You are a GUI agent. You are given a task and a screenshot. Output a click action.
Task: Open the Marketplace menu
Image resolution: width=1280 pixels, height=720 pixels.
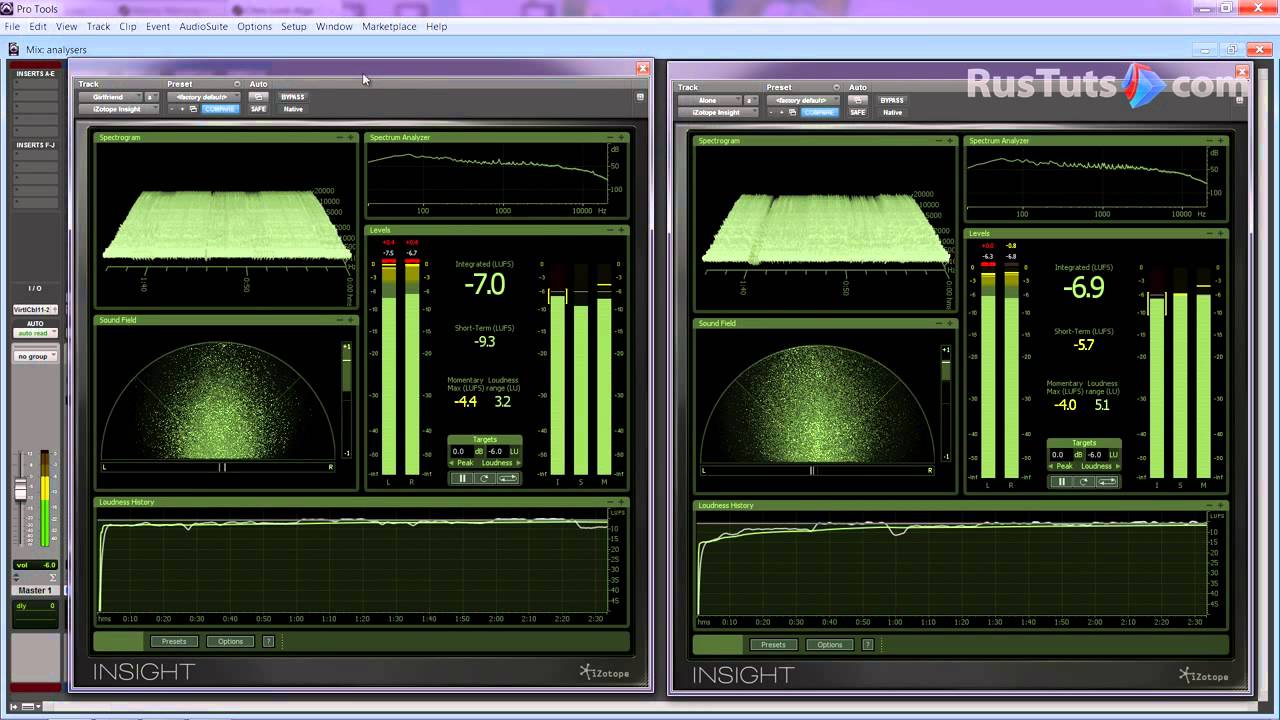(389, 26)
